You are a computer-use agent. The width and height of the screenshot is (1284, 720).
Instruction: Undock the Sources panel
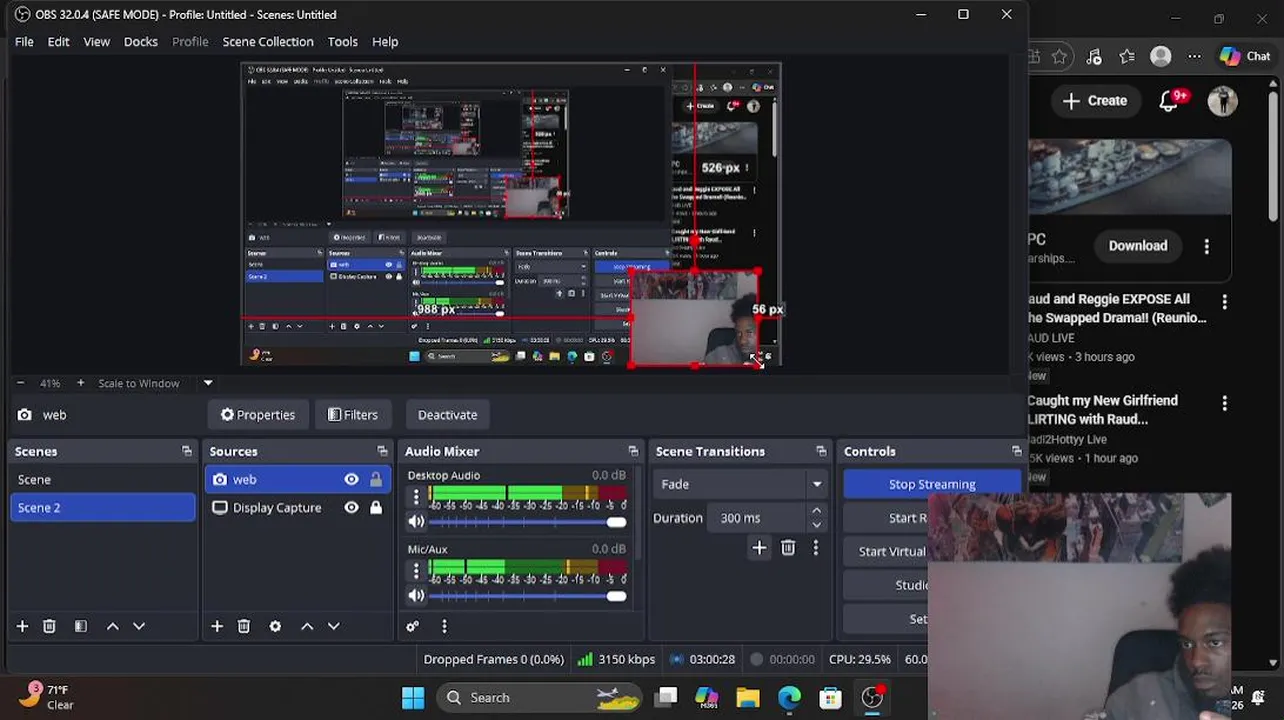click(382, 451)
